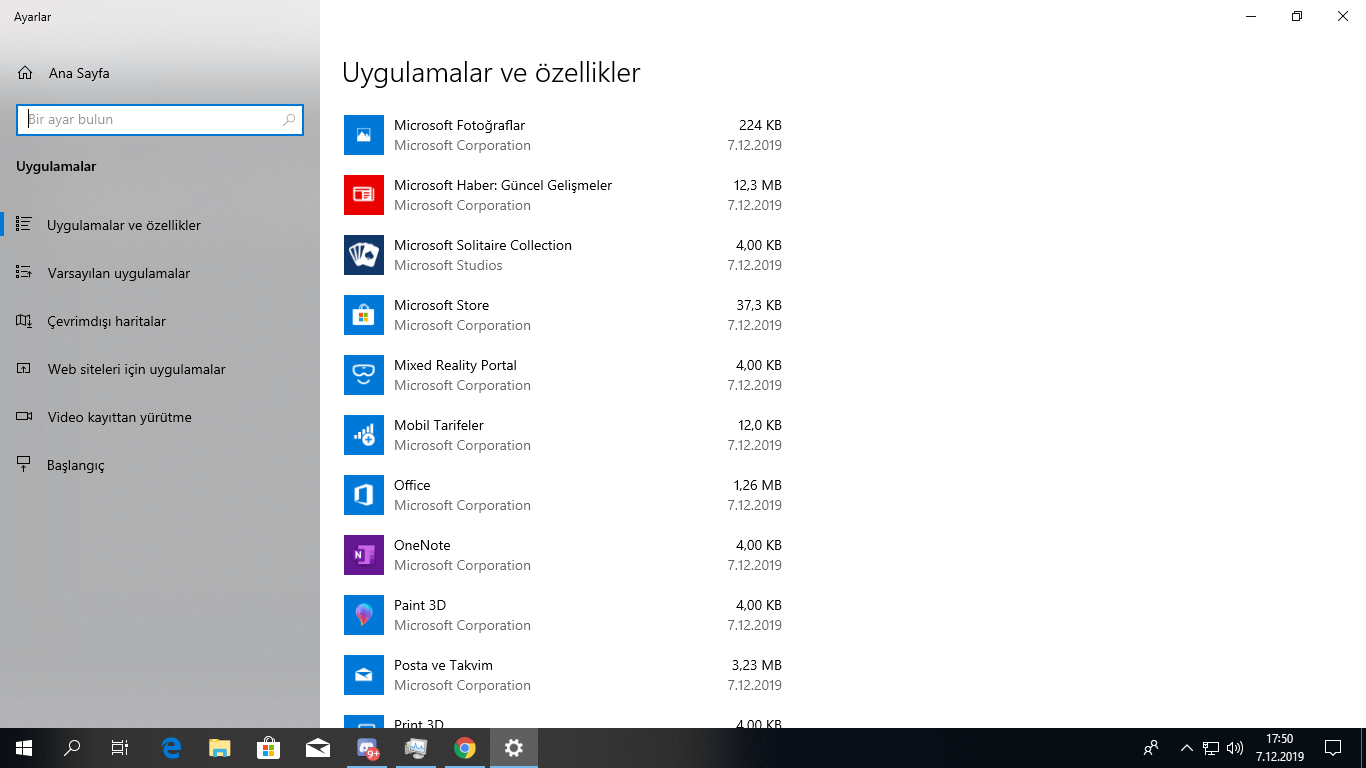Viewport: 1366px width, 768px height.
Task: Launch Google Chrome from taskbar
Action: pos(465,748)
